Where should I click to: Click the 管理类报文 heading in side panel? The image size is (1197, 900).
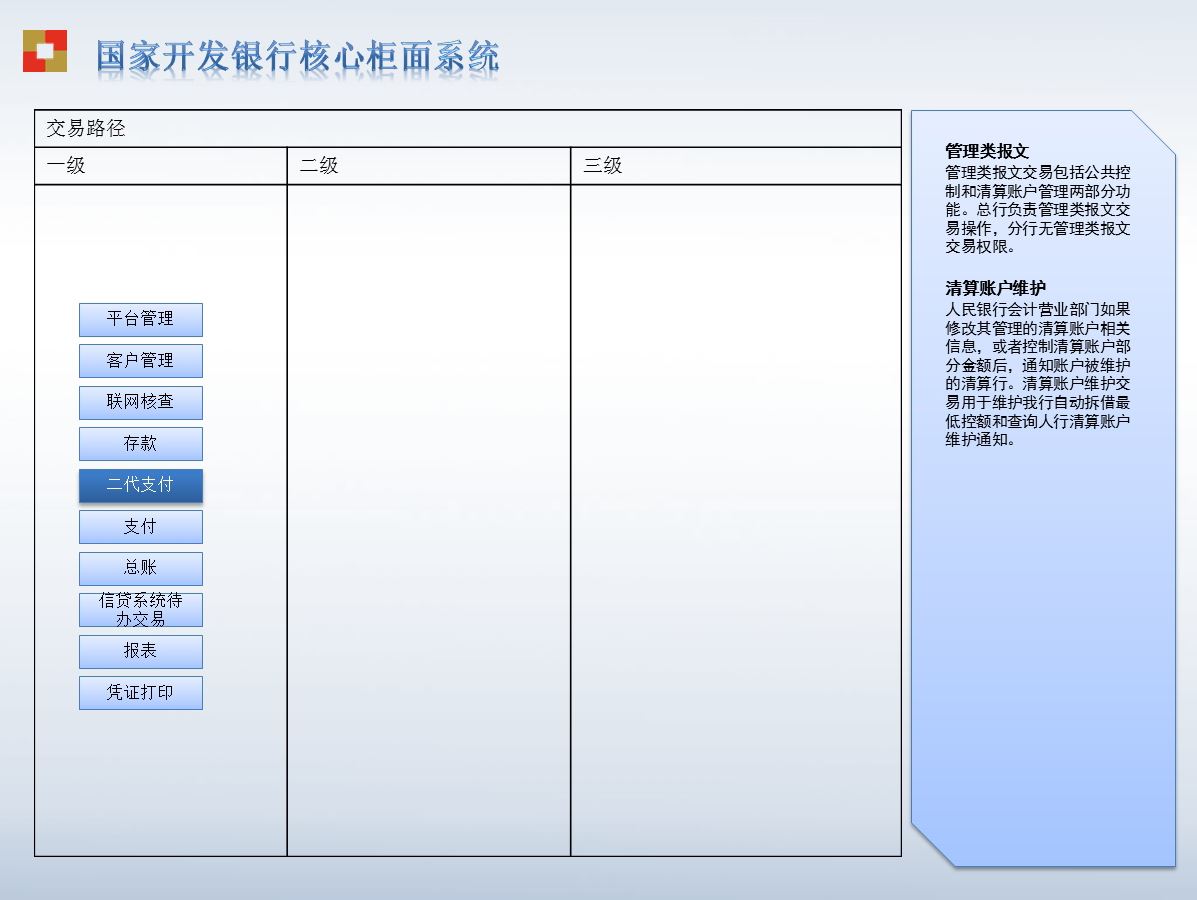(987, 151)
